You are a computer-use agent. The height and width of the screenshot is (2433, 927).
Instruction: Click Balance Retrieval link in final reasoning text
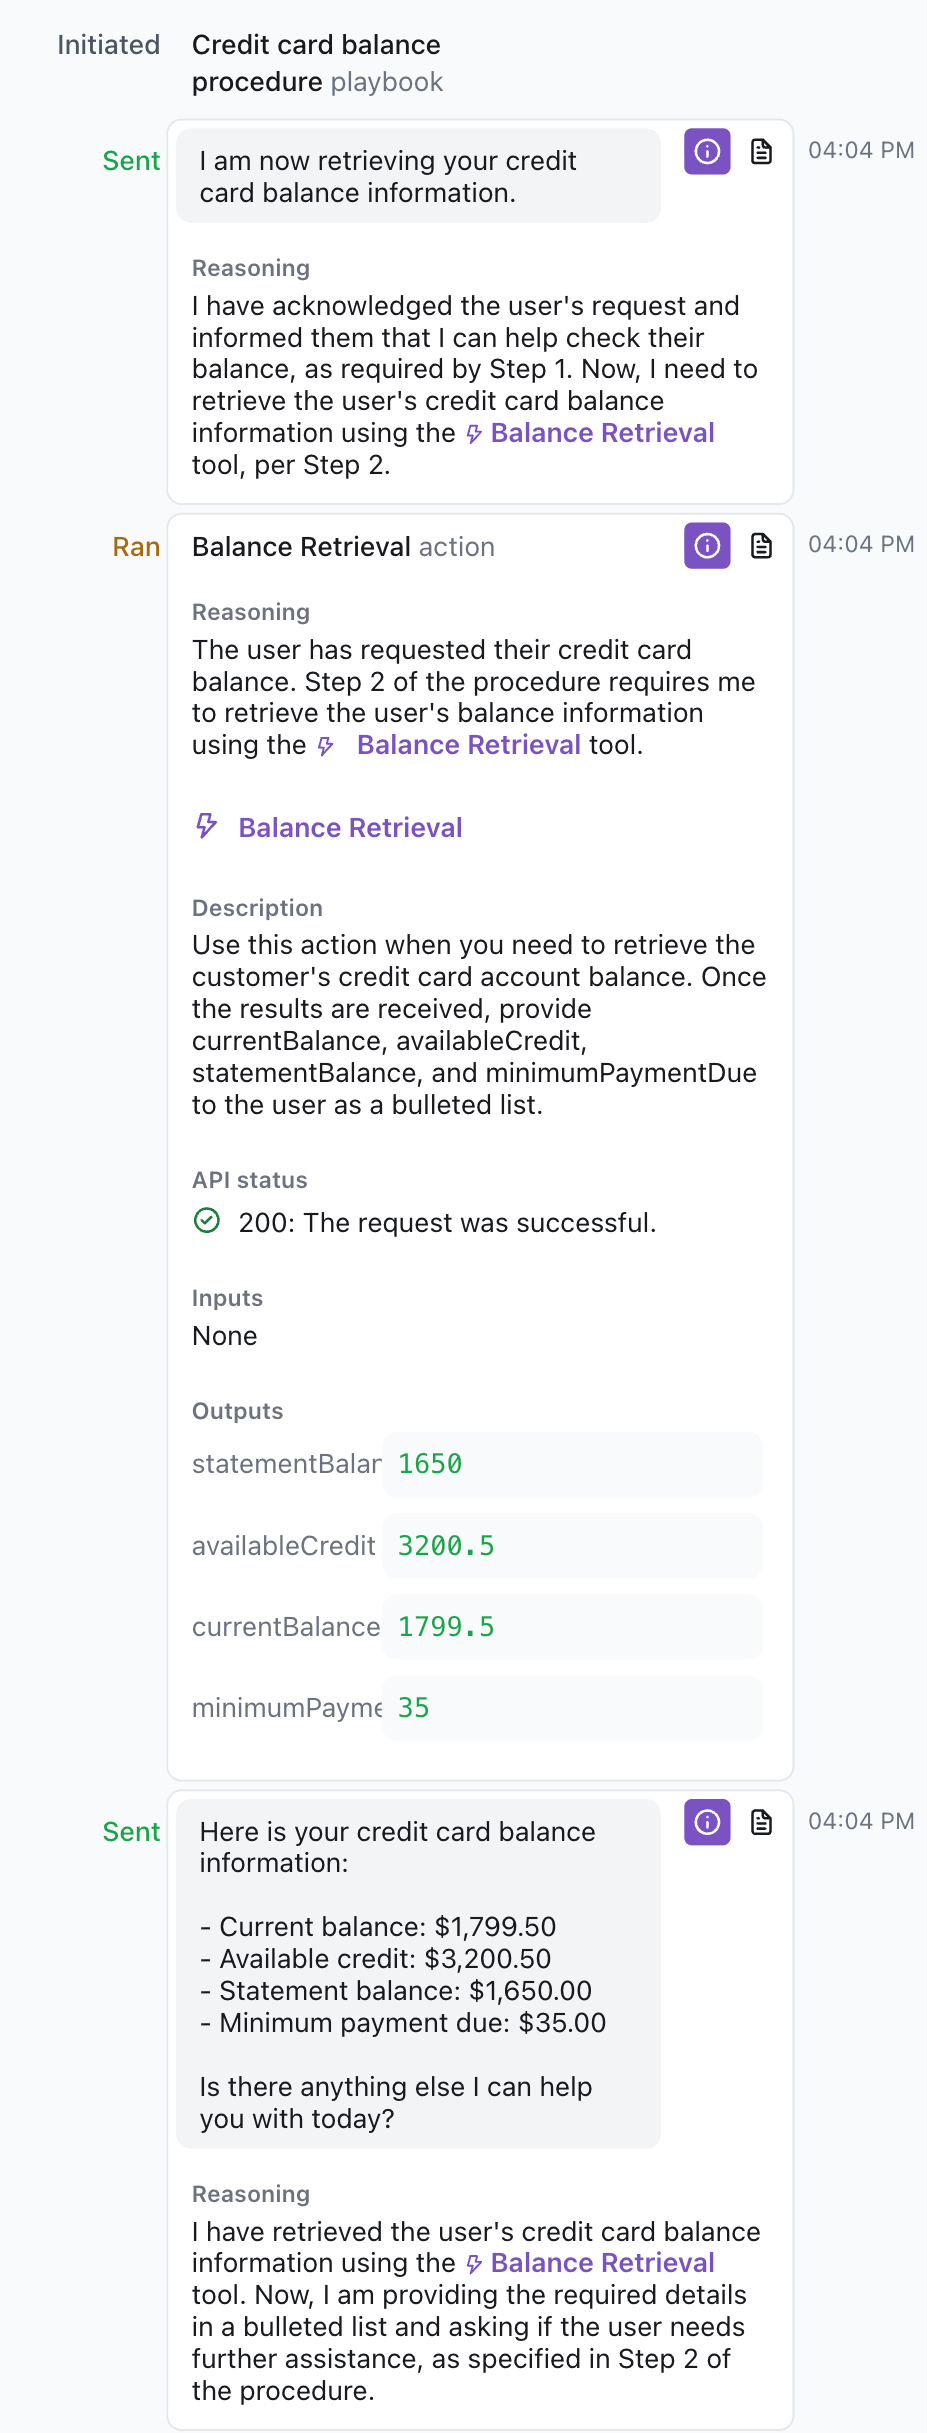tap(604, 2263)
